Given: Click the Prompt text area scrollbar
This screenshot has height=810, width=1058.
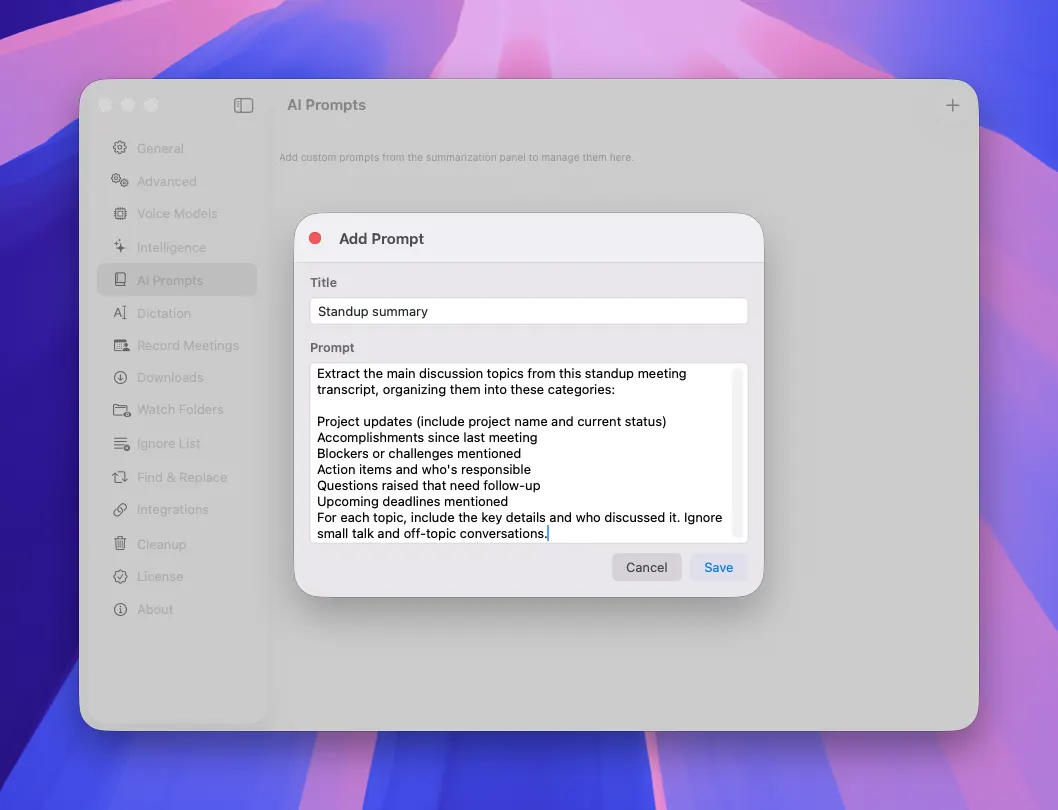Looking at the screenshot, I should coord(738,453).
